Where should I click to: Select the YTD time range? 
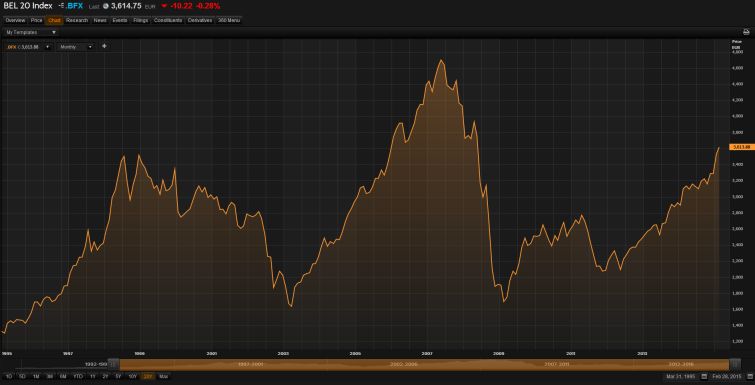[78, 376]
